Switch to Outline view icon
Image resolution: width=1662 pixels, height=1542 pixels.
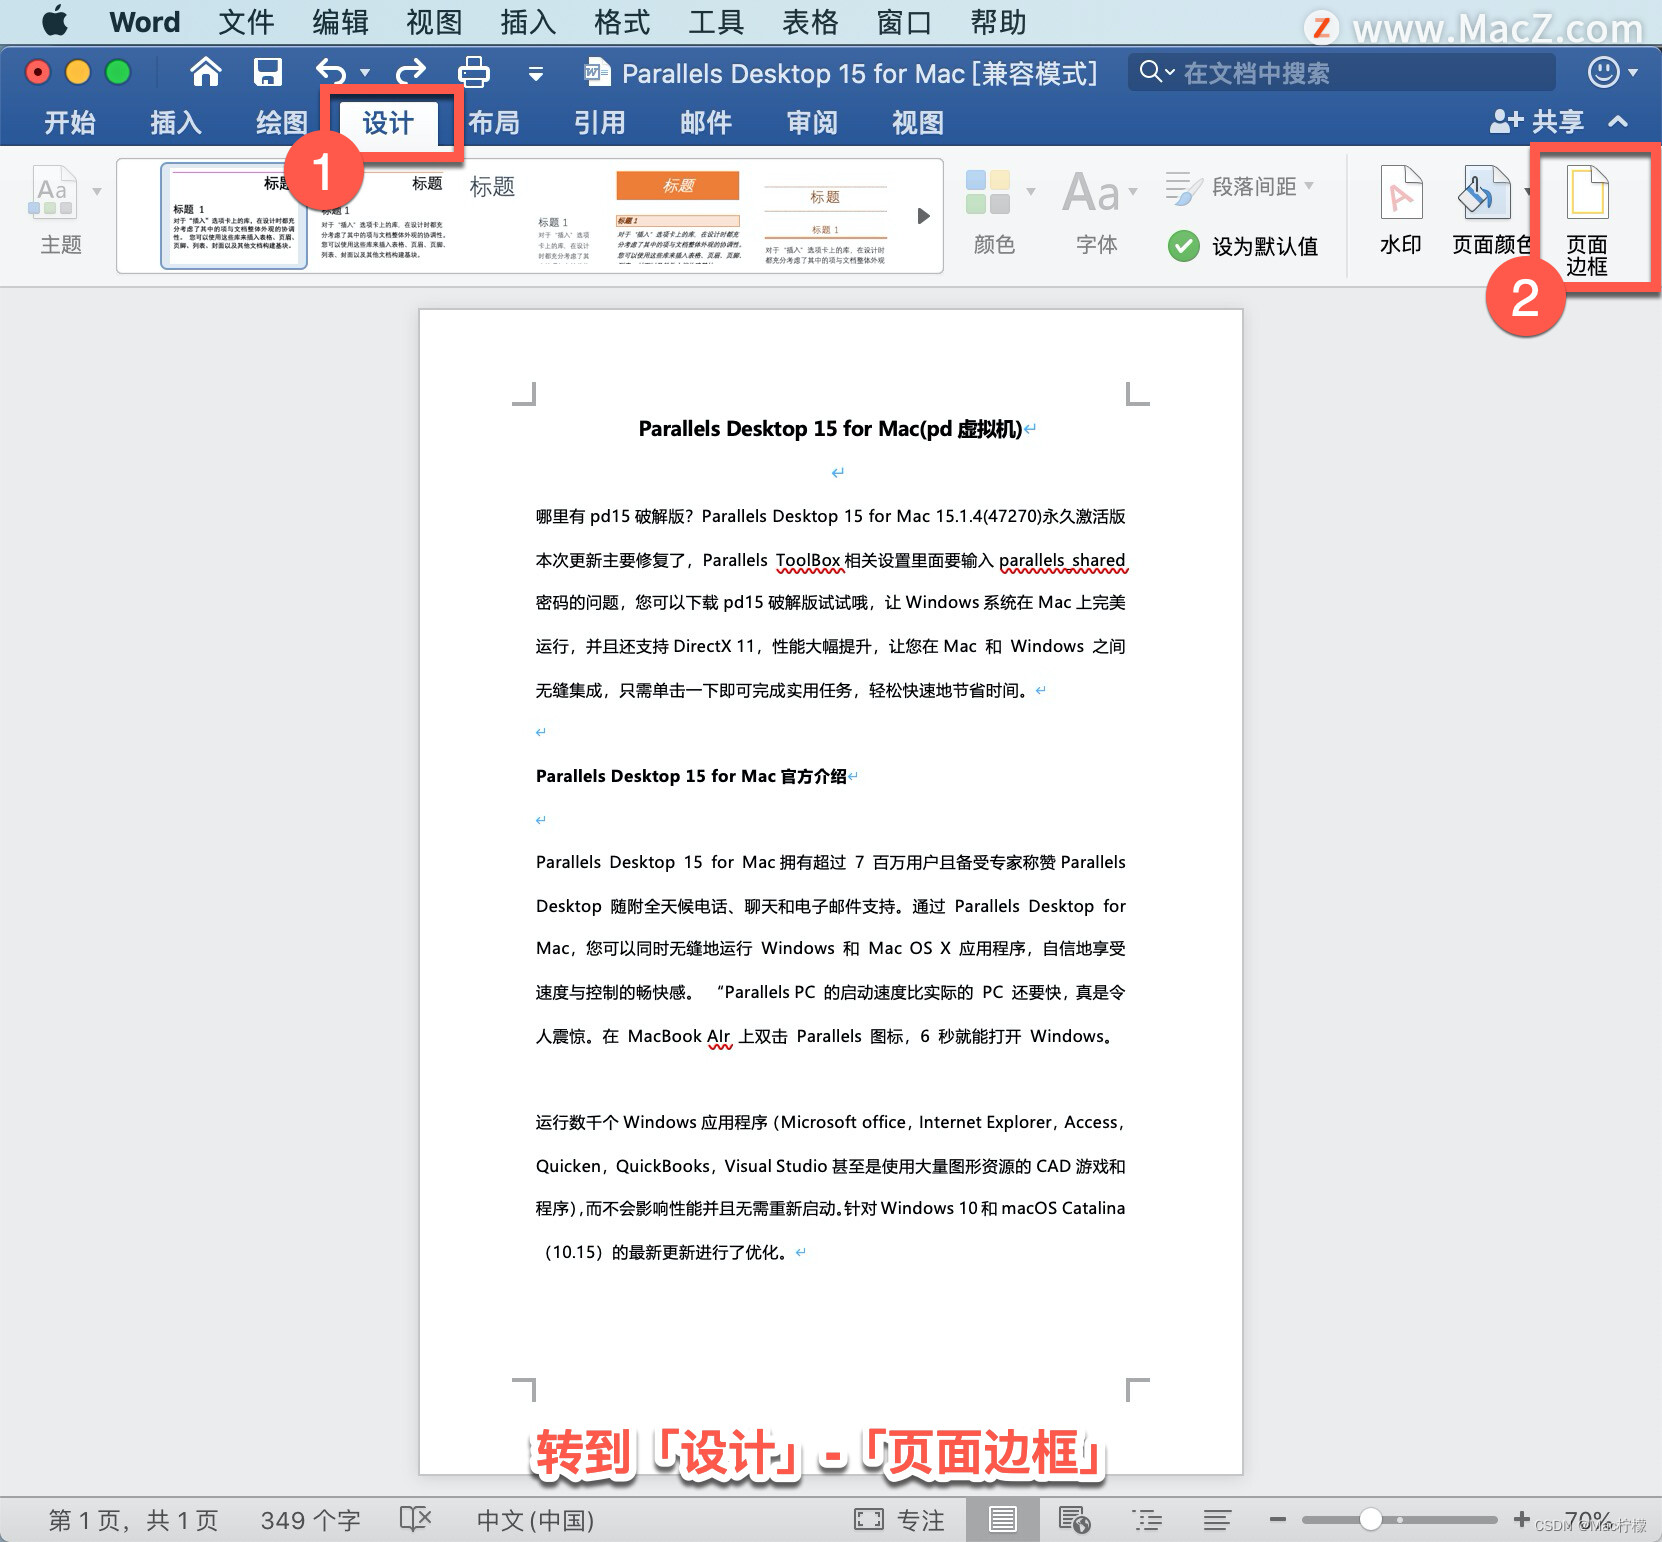[x=1147, y=1520]
